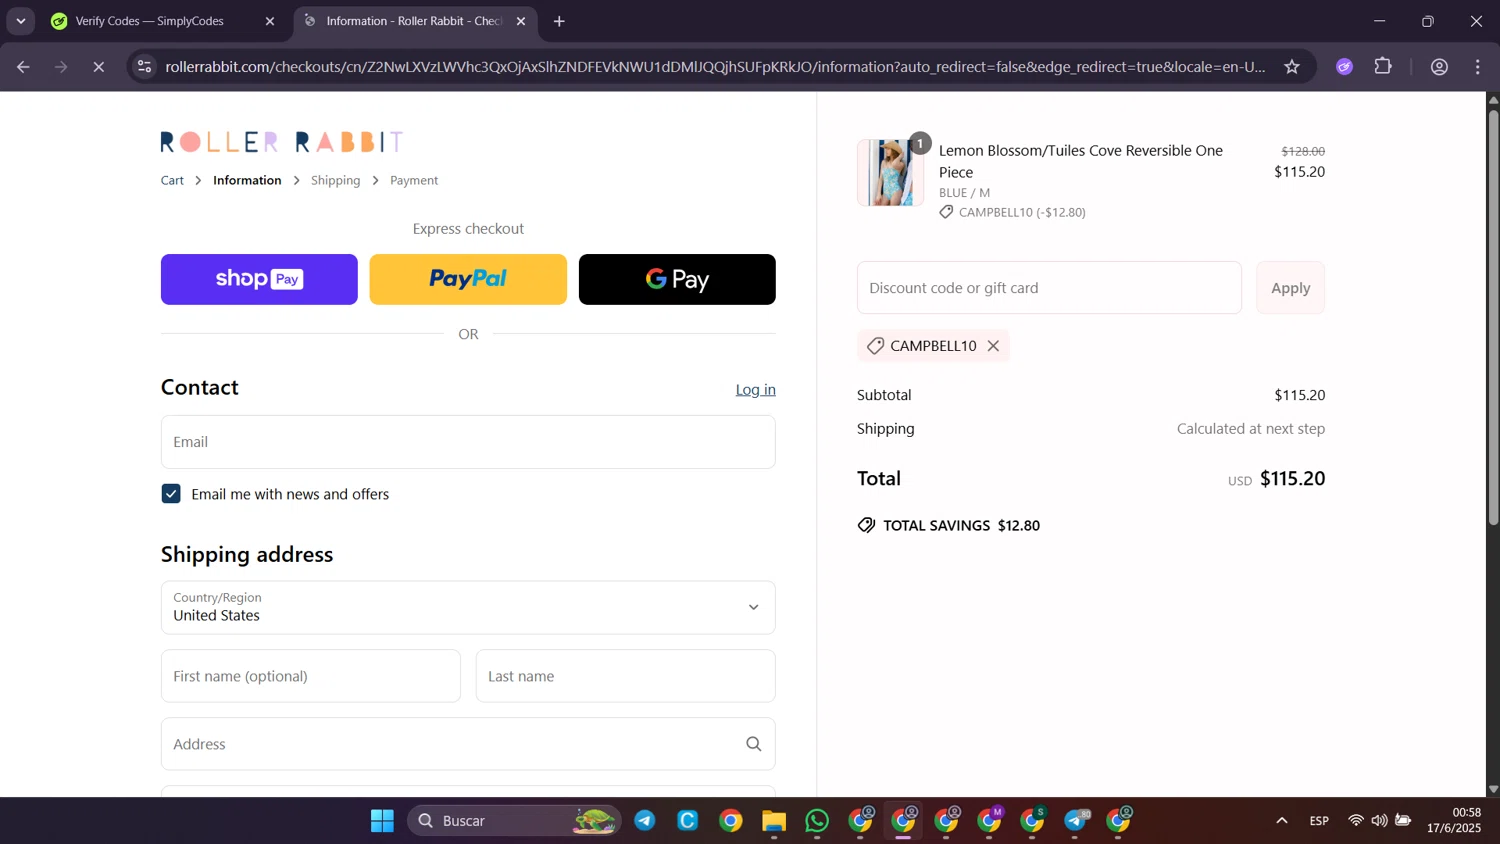1500x844 pixels.
Task: Click the Payment breadcrumb step
Action: pos(414,180)
